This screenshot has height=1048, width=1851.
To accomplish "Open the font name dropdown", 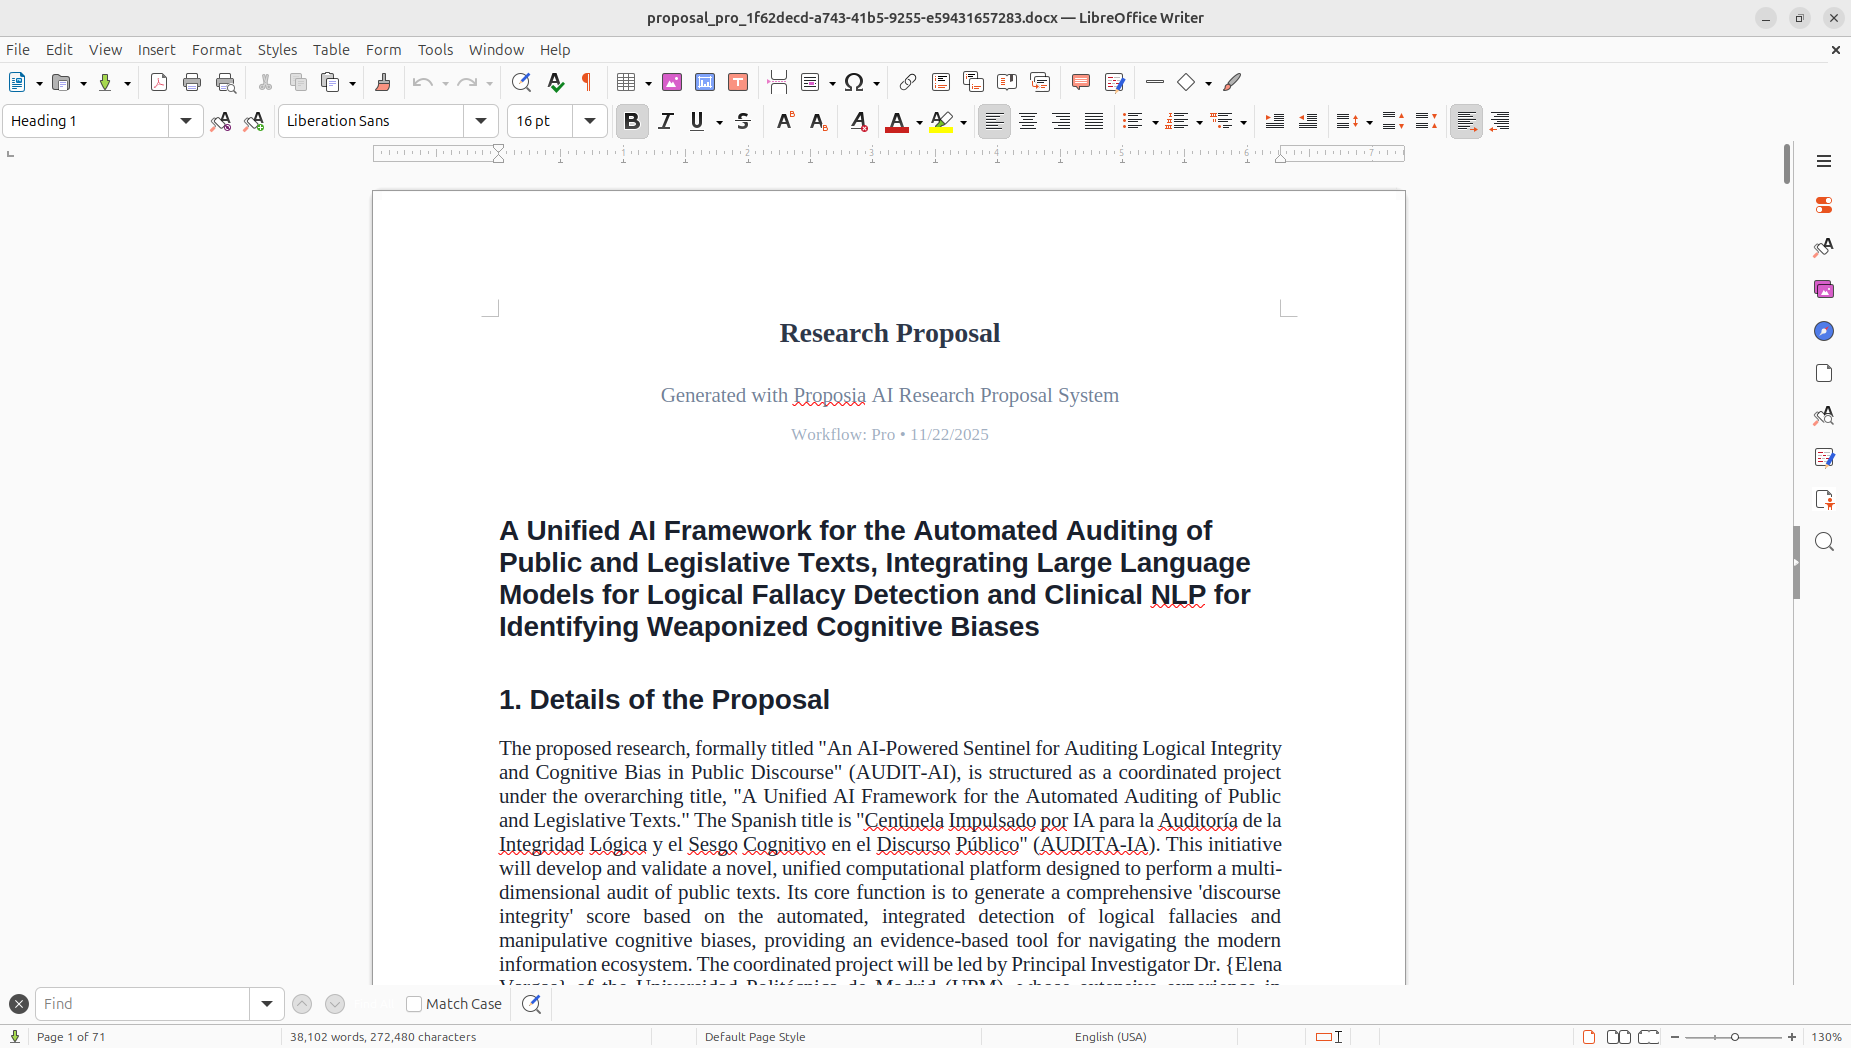I will 481,120.
